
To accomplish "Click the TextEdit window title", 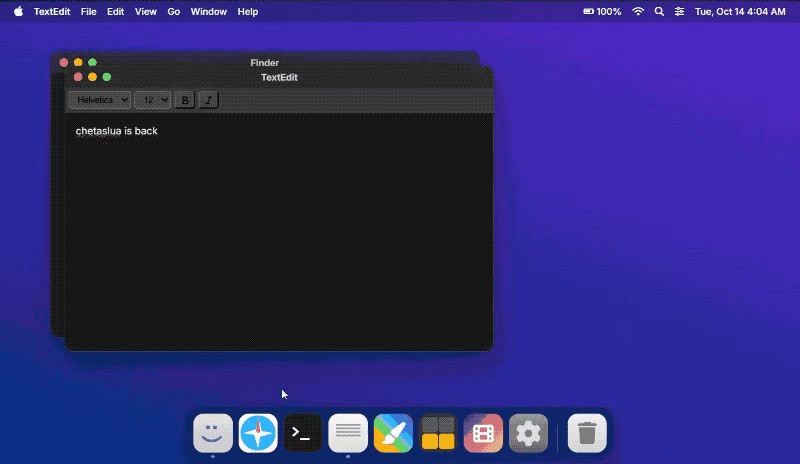I will pyautogui.click(x=279, y=78).
